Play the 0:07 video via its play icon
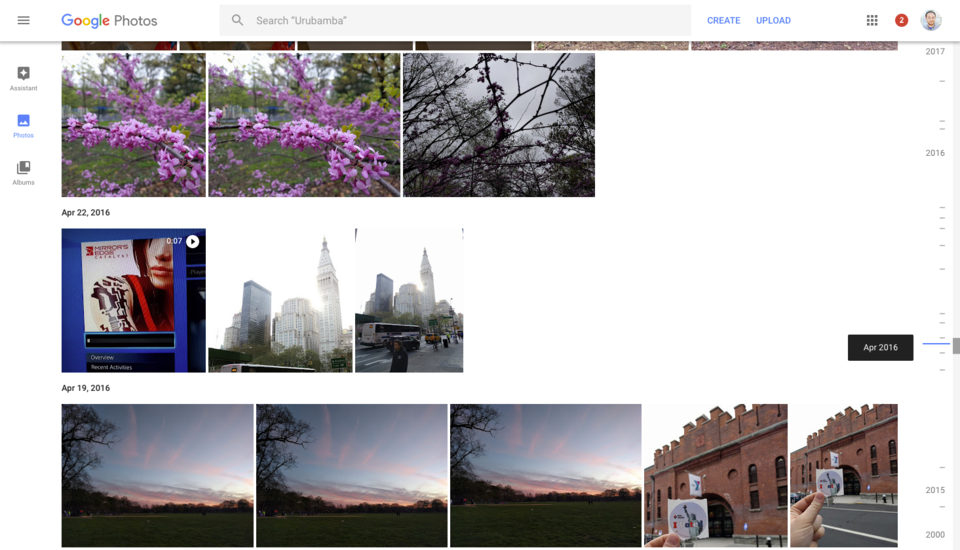The width and height of the screenshot is (960, 550). pyautogui.click(x=193, y=241)
